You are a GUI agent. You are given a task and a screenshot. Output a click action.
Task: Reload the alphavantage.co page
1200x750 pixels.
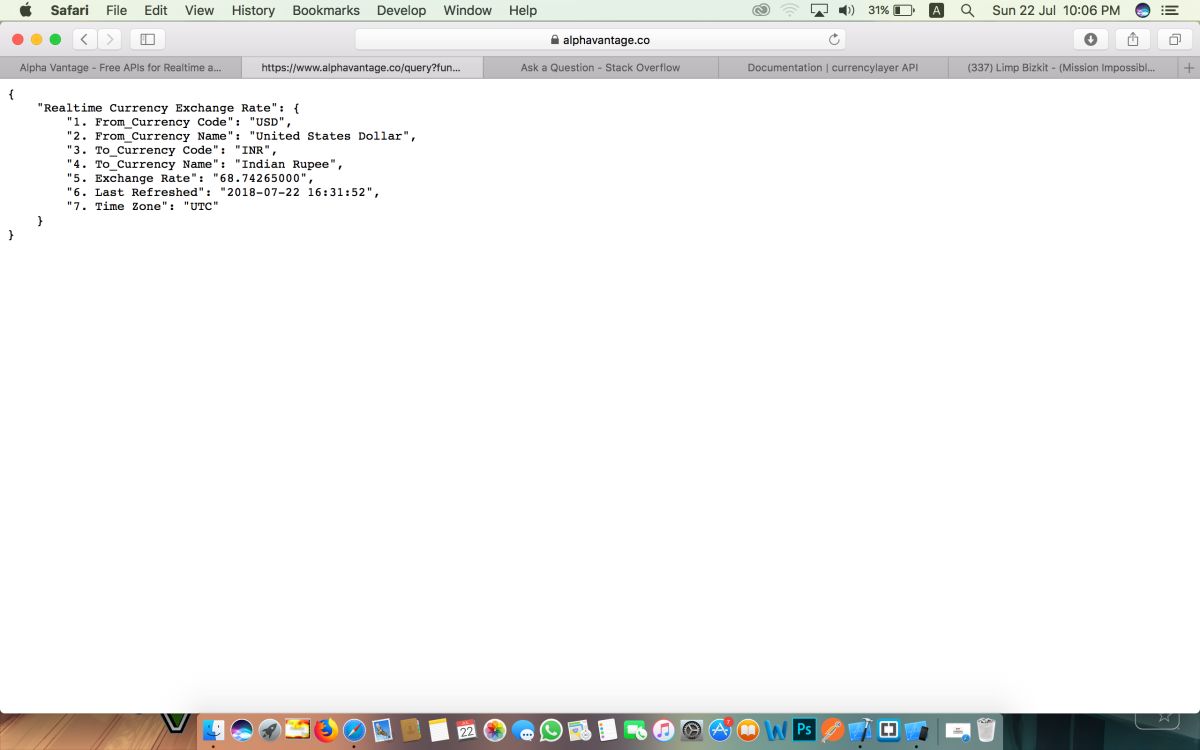click(834, 40)
